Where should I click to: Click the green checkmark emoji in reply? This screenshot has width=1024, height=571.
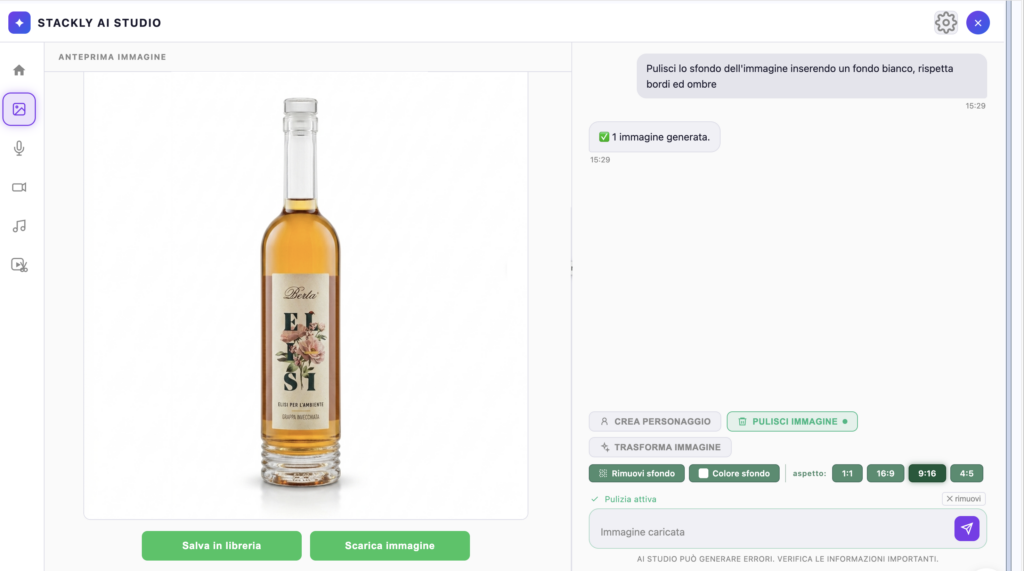604,137
